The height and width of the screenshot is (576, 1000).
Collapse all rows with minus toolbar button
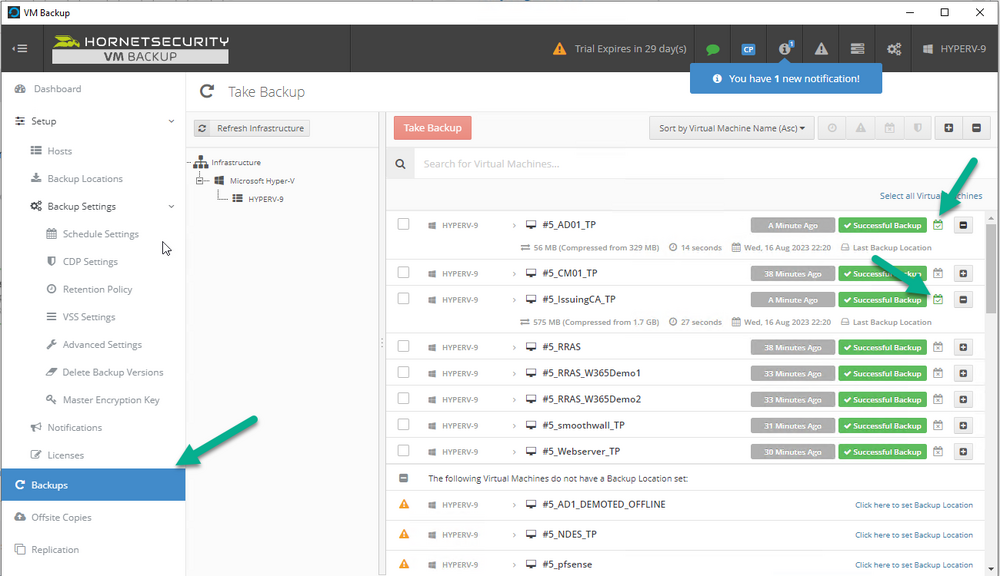[x=976, y=128]
